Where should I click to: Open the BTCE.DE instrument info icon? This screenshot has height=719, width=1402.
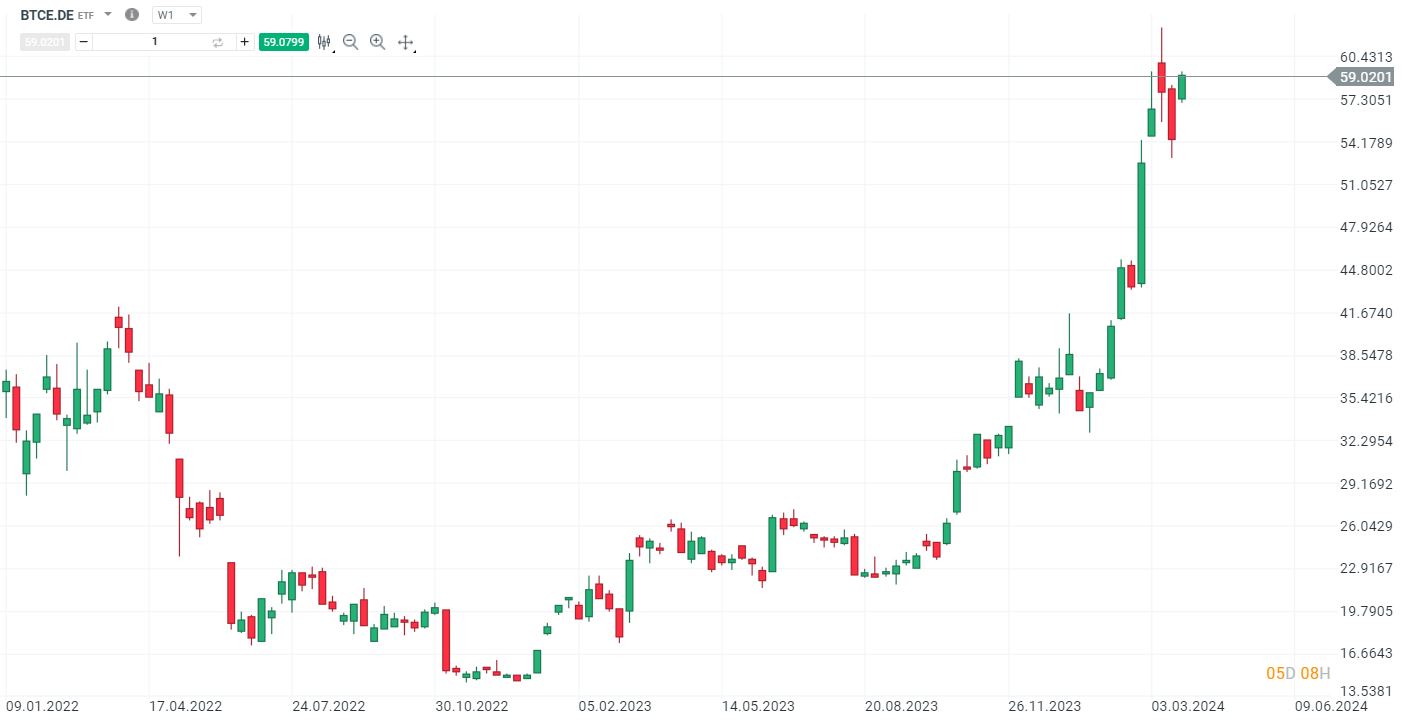point(132,15)
